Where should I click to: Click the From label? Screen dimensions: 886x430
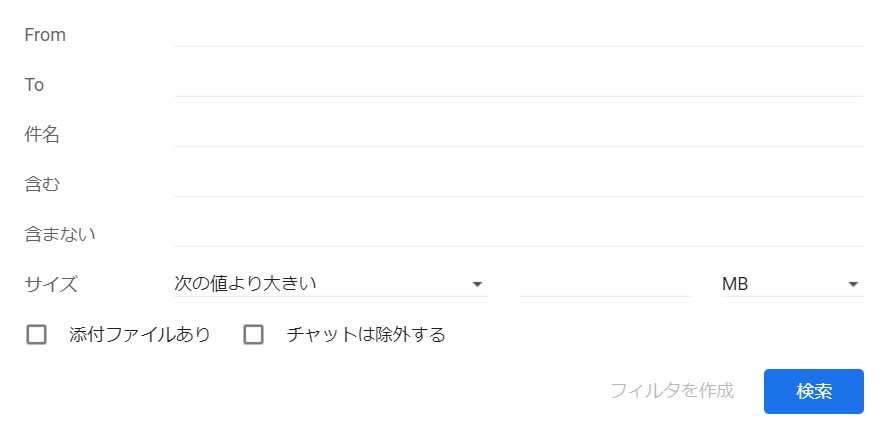coord(45,35)
